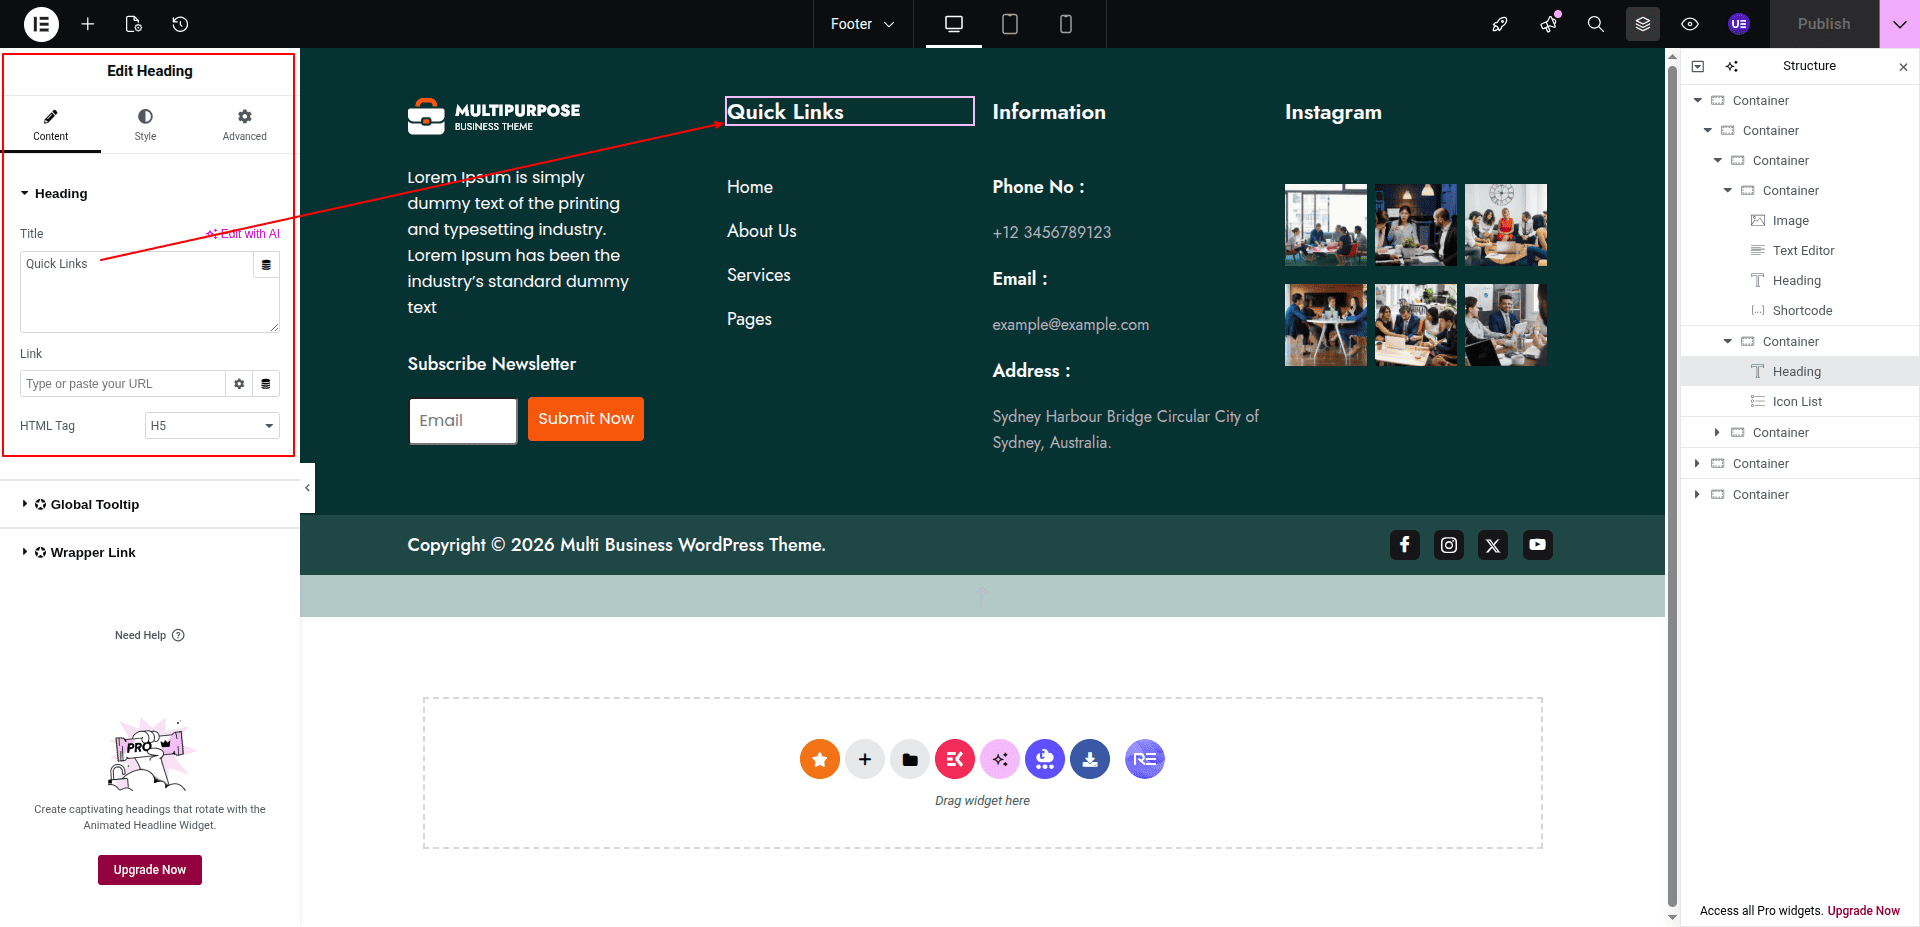Open dynamic tags for Link field
The height and width of the screenshot is (927, 1920).
[x=266, y=384]
